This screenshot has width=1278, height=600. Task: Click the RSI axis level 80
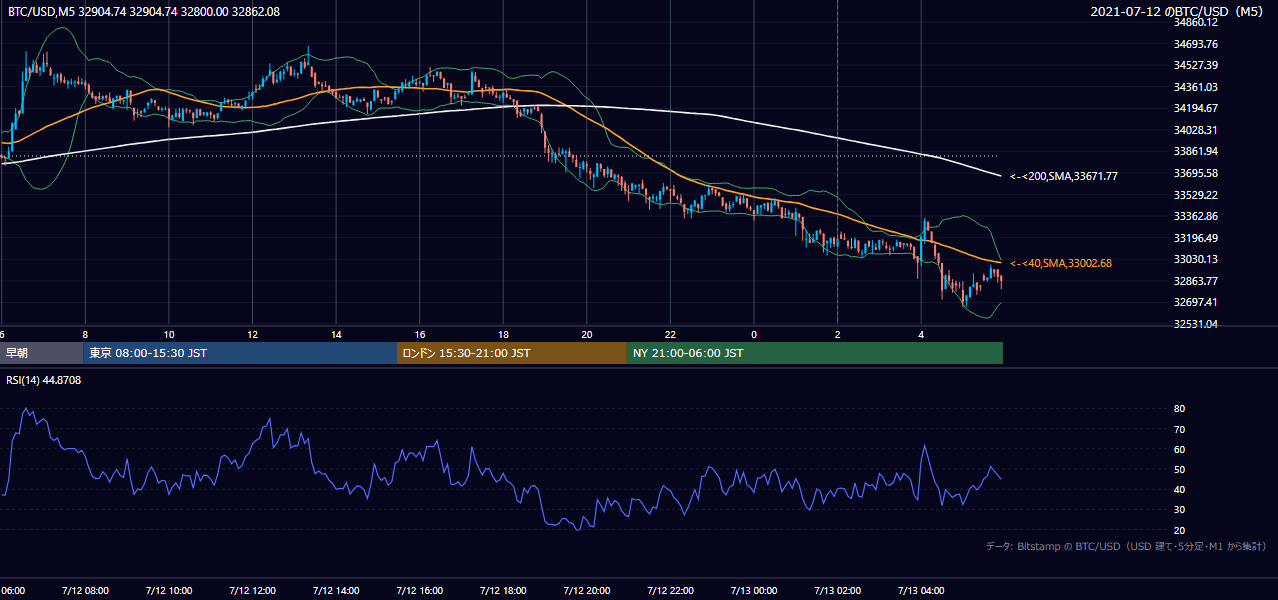point(1179,409)
